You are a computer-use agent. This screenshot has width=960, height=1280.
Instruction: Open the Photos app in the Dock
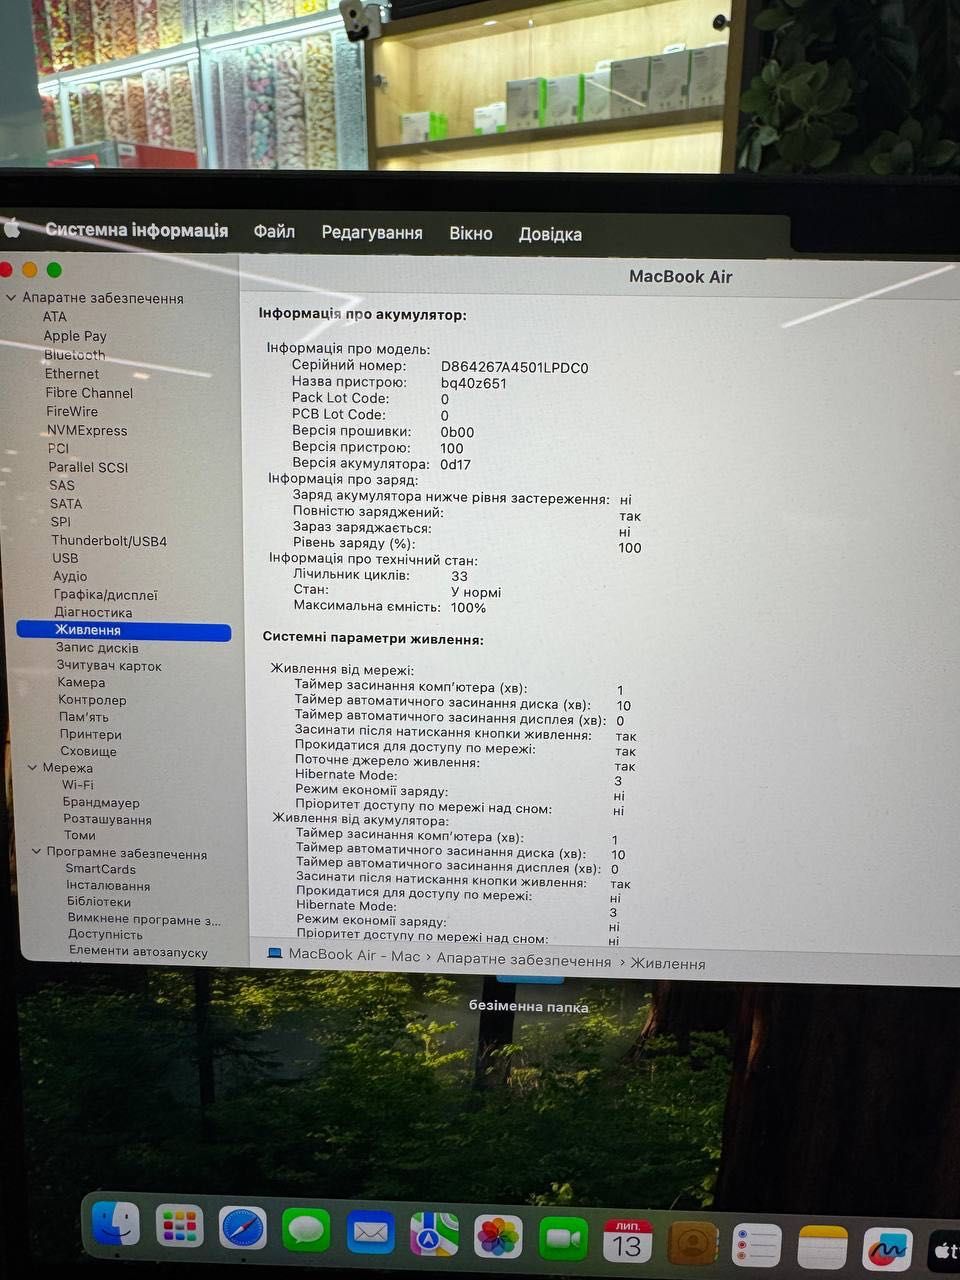pos(498,1237)
